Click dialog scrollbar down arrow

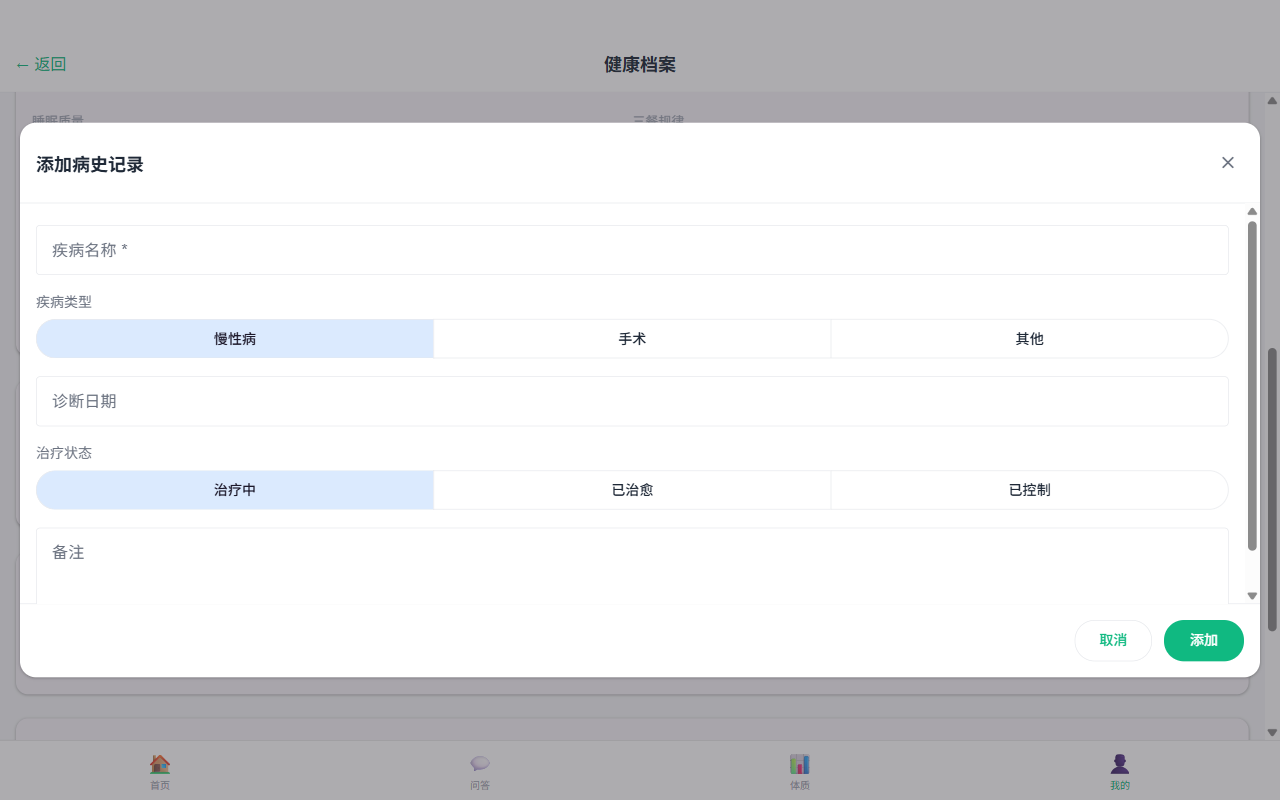[x=1252, y=596]
